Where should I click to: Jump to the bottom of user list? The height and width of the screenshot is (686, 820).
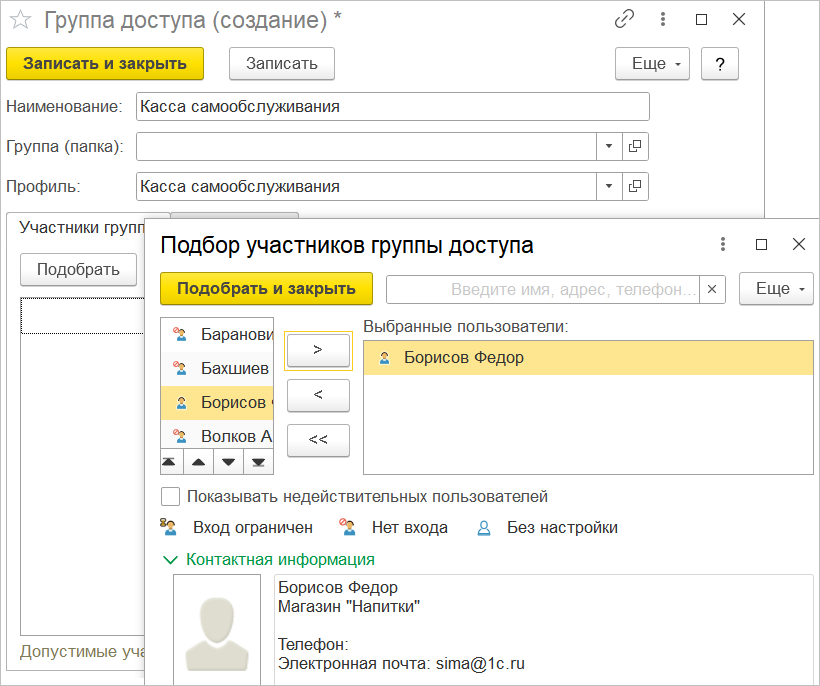(259, 462)
